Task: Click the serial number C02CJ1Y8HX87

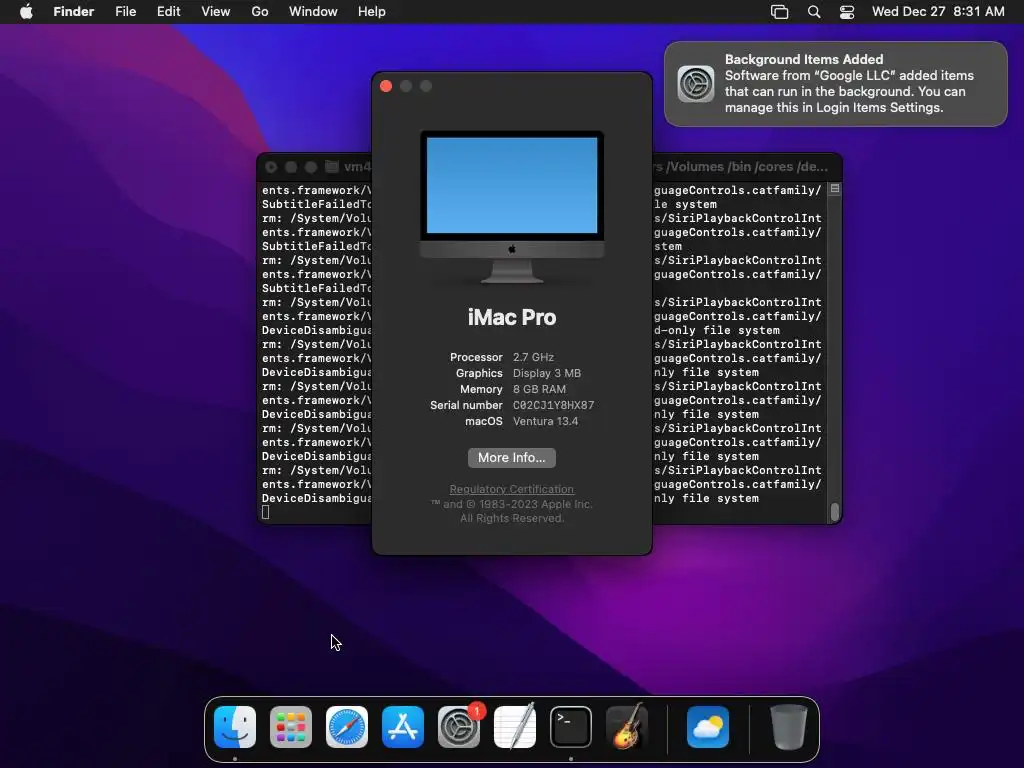Action: [x=554, y=405]
